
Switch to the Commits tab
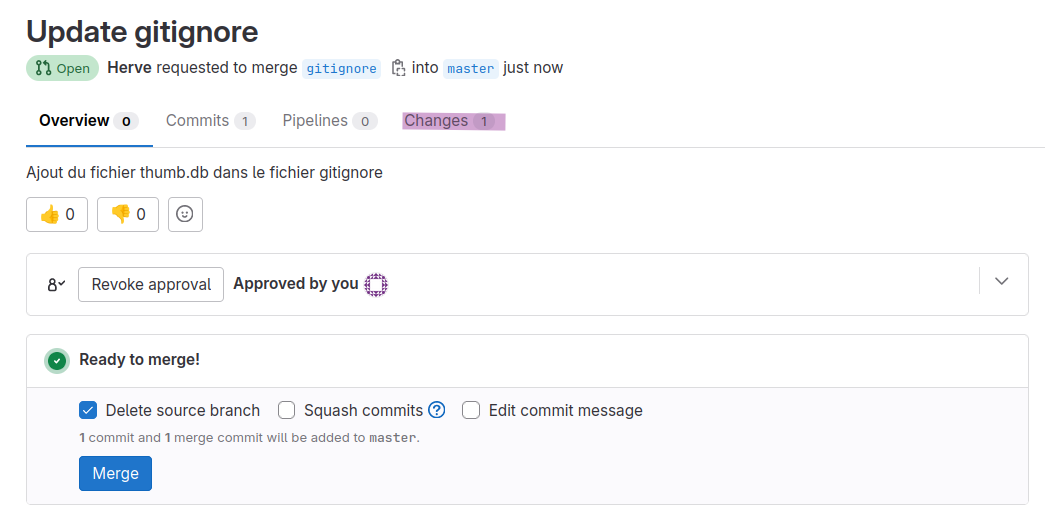click(211, 121)
